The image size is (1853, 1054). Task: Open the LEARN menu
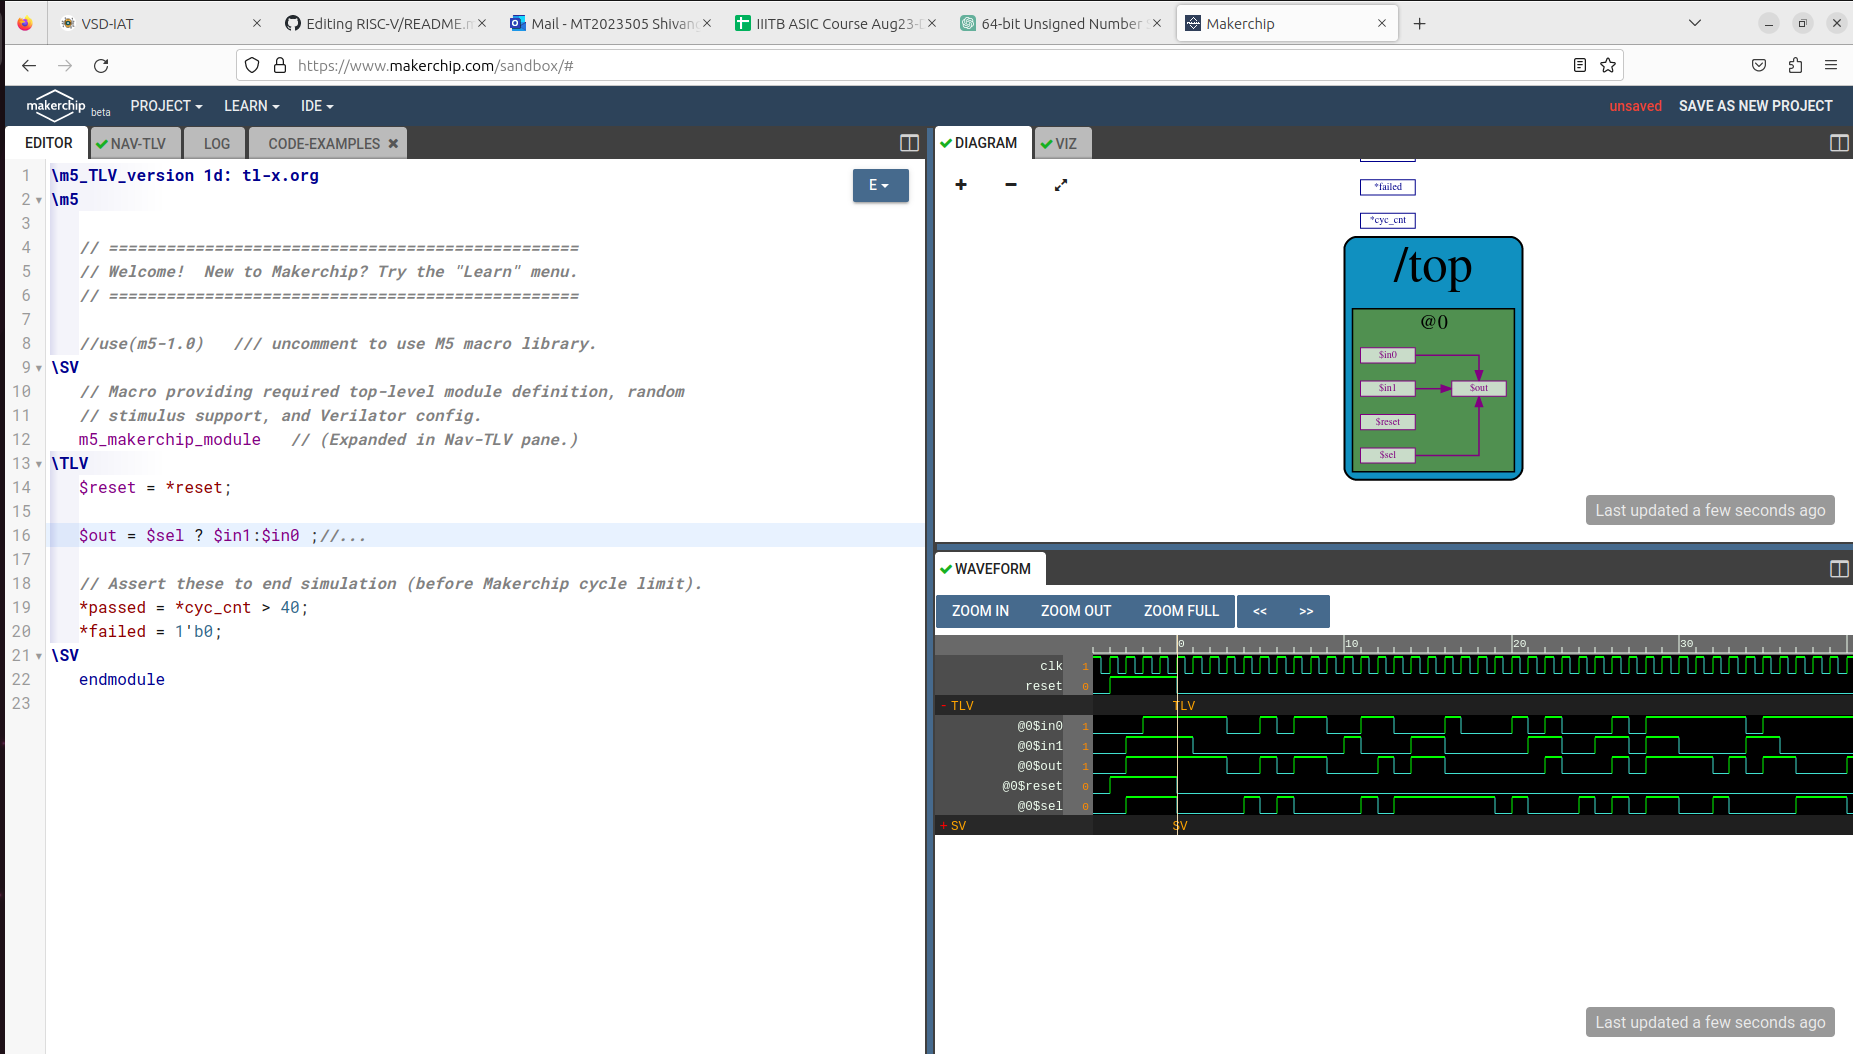click(x=250, y=106)
